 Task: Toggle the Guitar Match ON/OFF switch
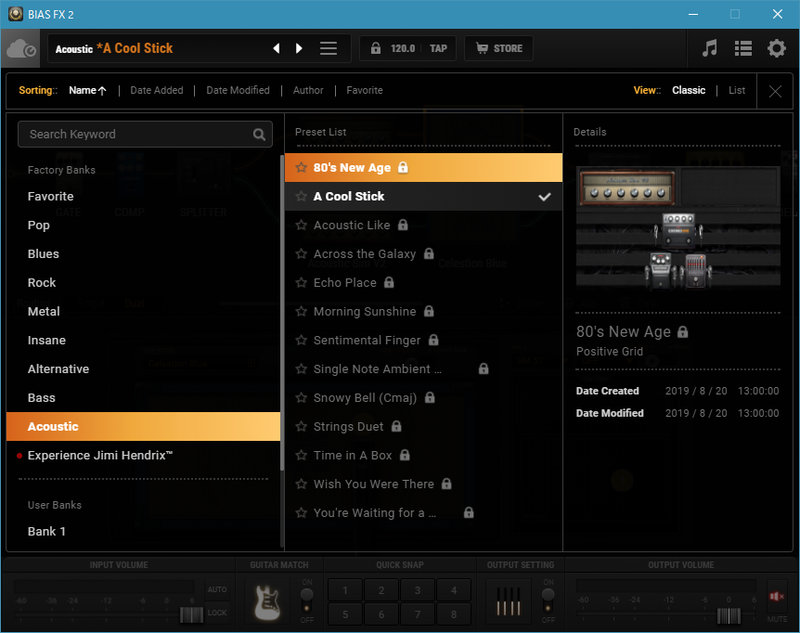click(x=307, y=599)
